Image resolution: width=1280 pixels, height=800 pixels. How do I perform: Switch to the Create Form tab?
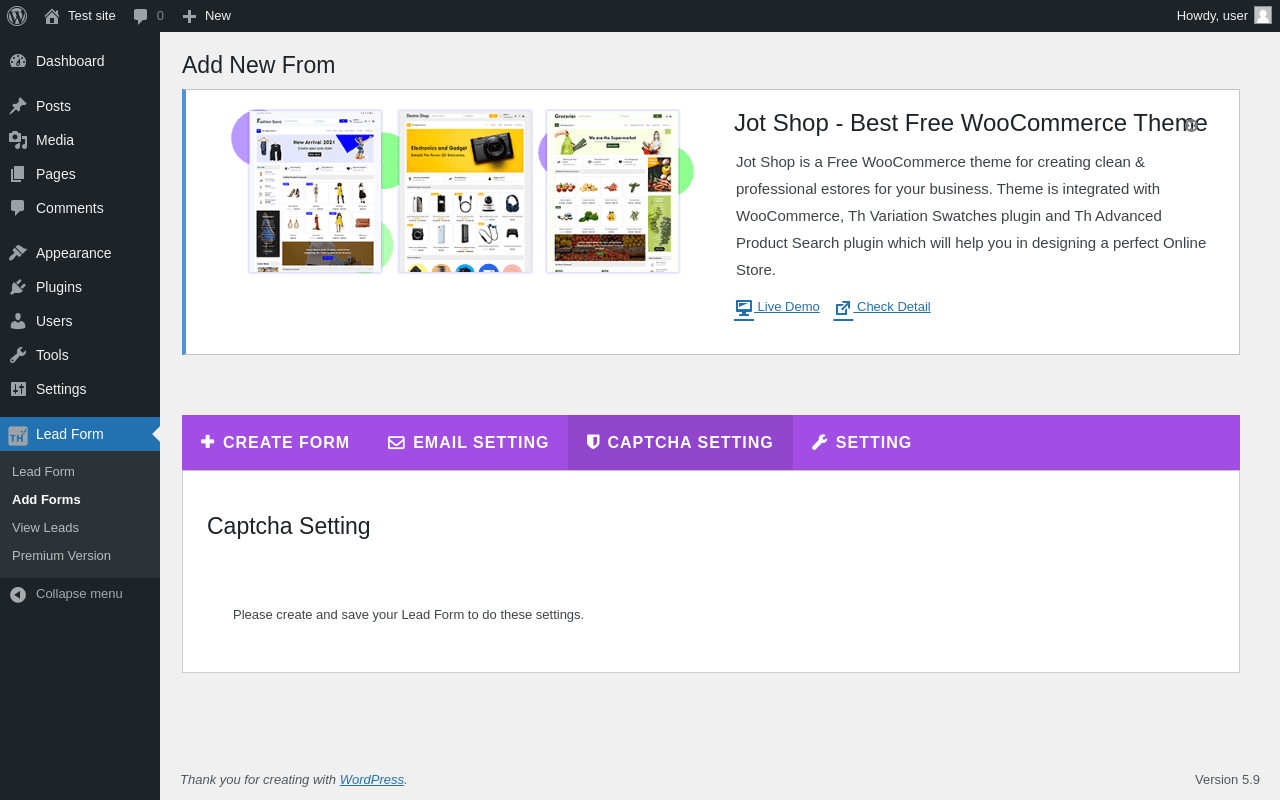(275, 443)
